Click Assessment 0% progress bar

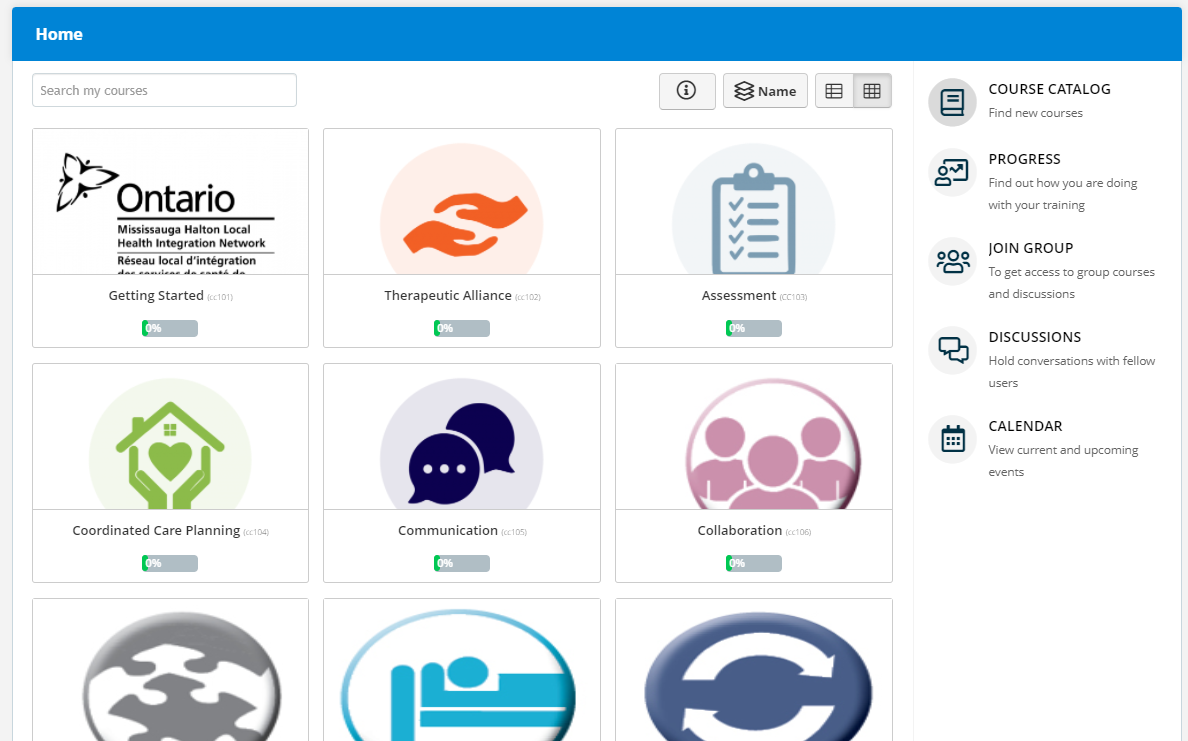(x=753, y=328)
